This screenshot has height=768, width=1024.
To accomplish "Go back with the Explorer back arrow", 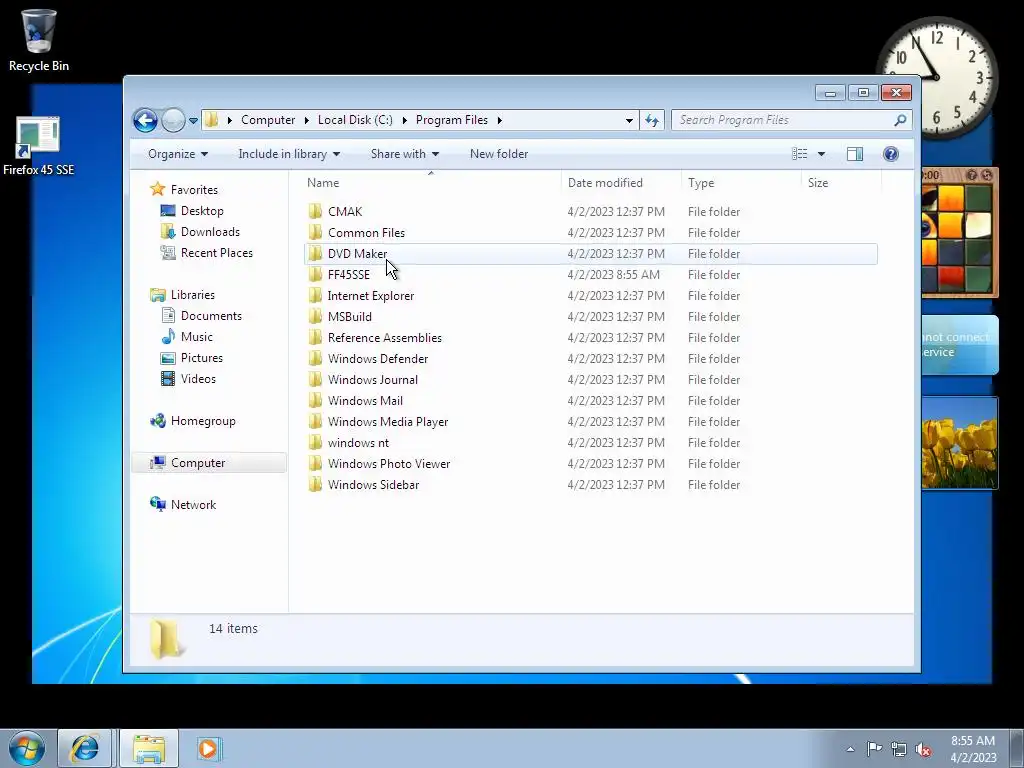I will tap(145, 120).
